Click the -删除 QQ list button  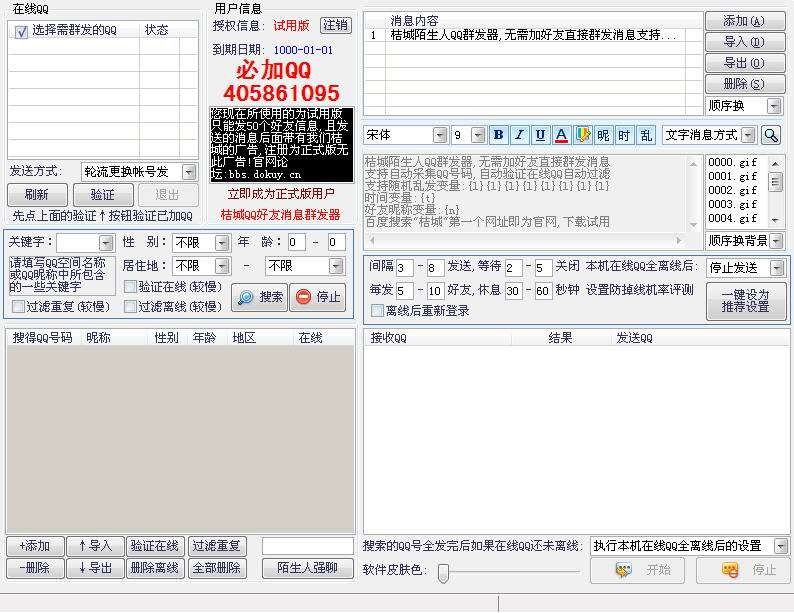[x=35, y=568]
